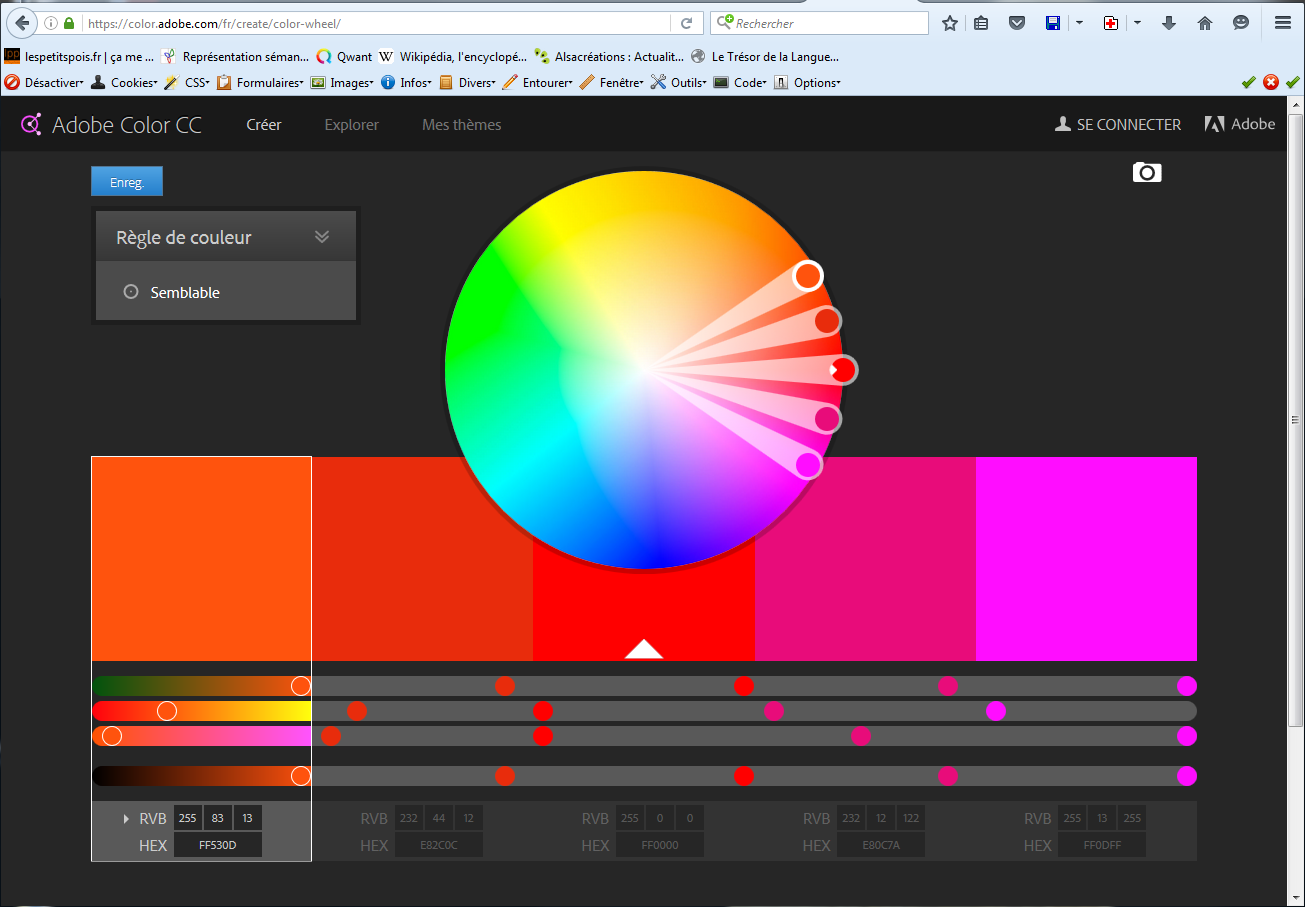Open the Firefox hamburger menu
Screen dimensions: 1305x907
click(1283, 23)
